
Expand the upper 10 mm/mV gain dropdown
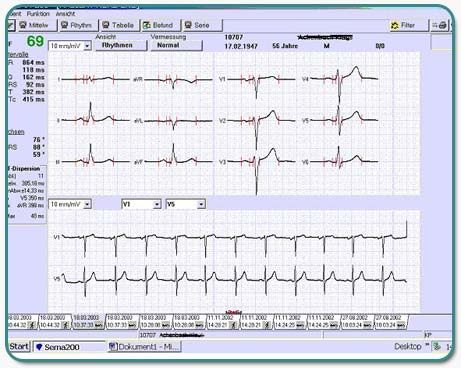click(87, 45)
